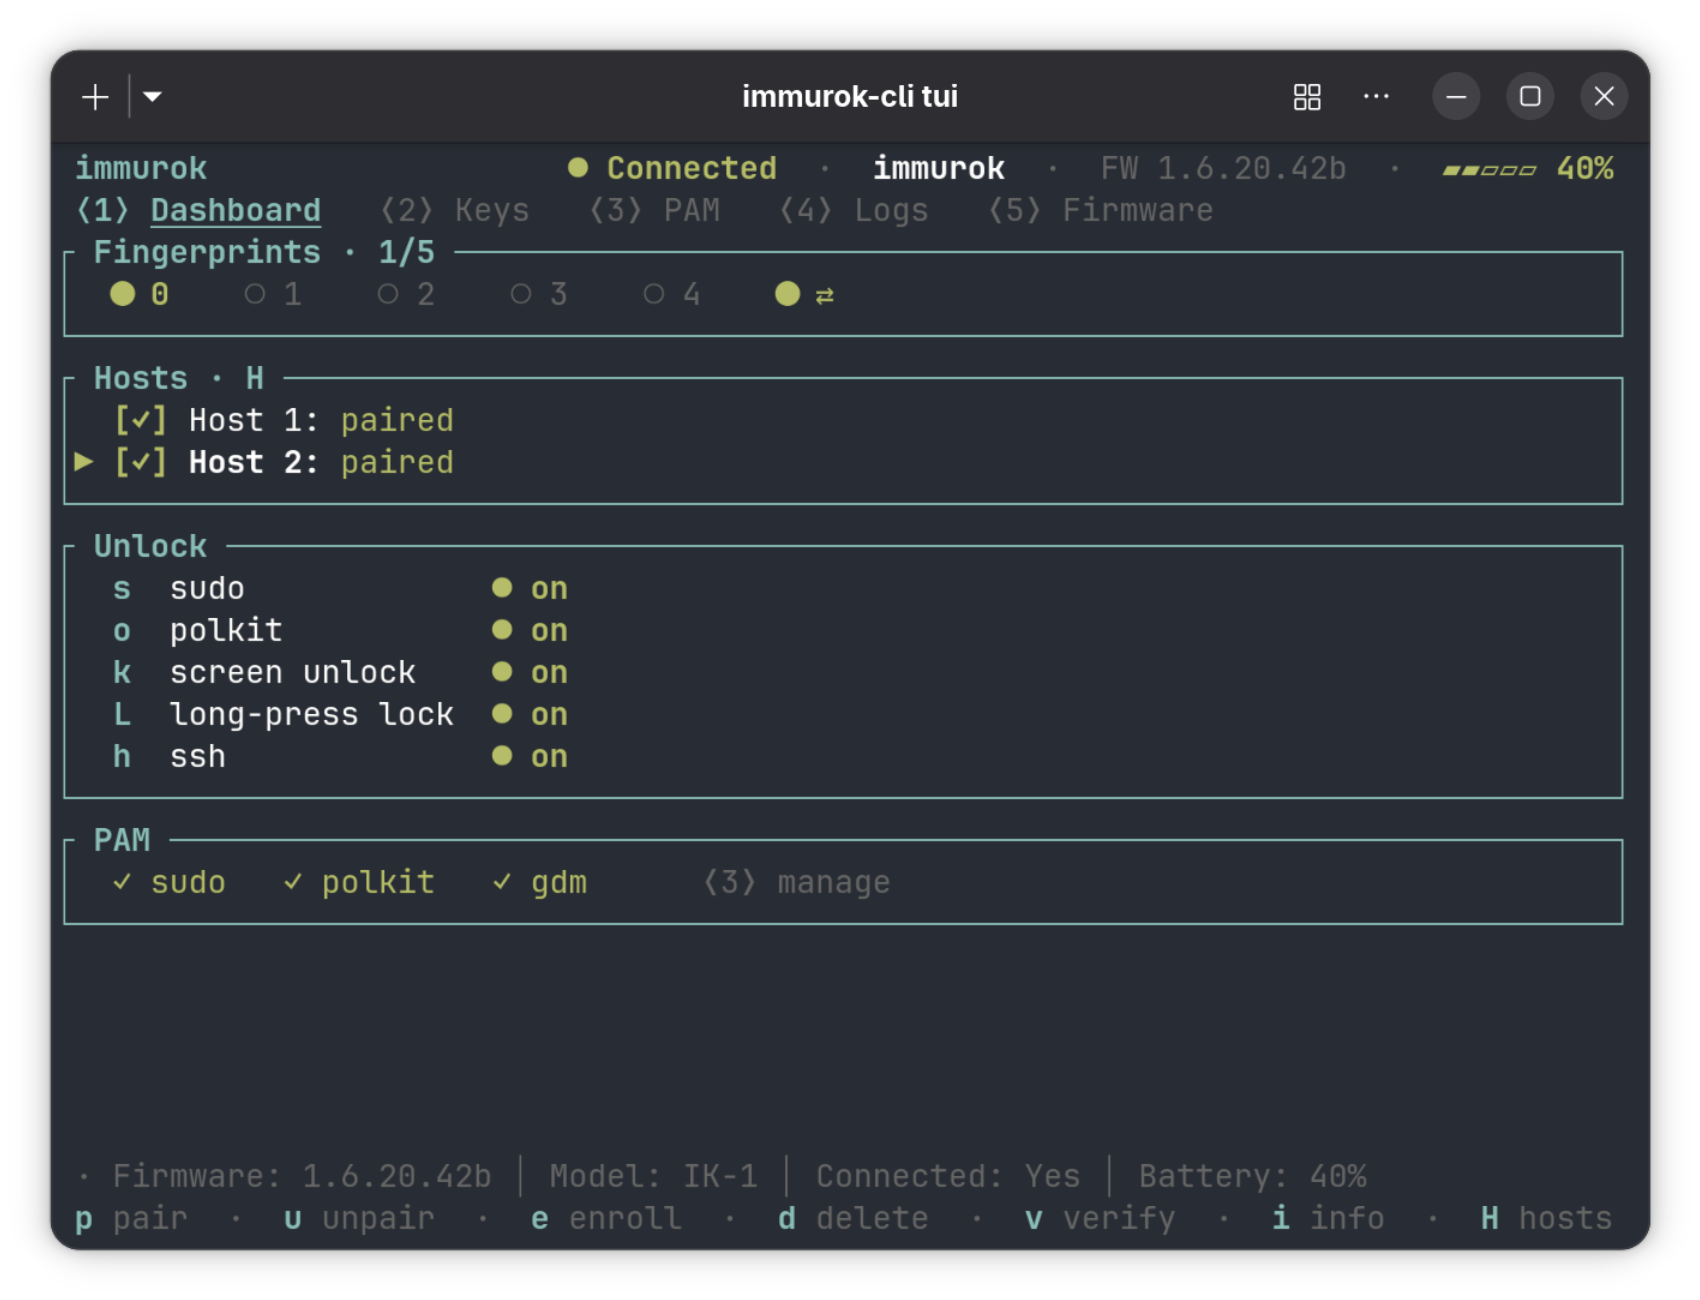The width and height of the screenshot is (1700, 1300).
Task: Open a new terminal tab with plus icon
Action: 95,97
